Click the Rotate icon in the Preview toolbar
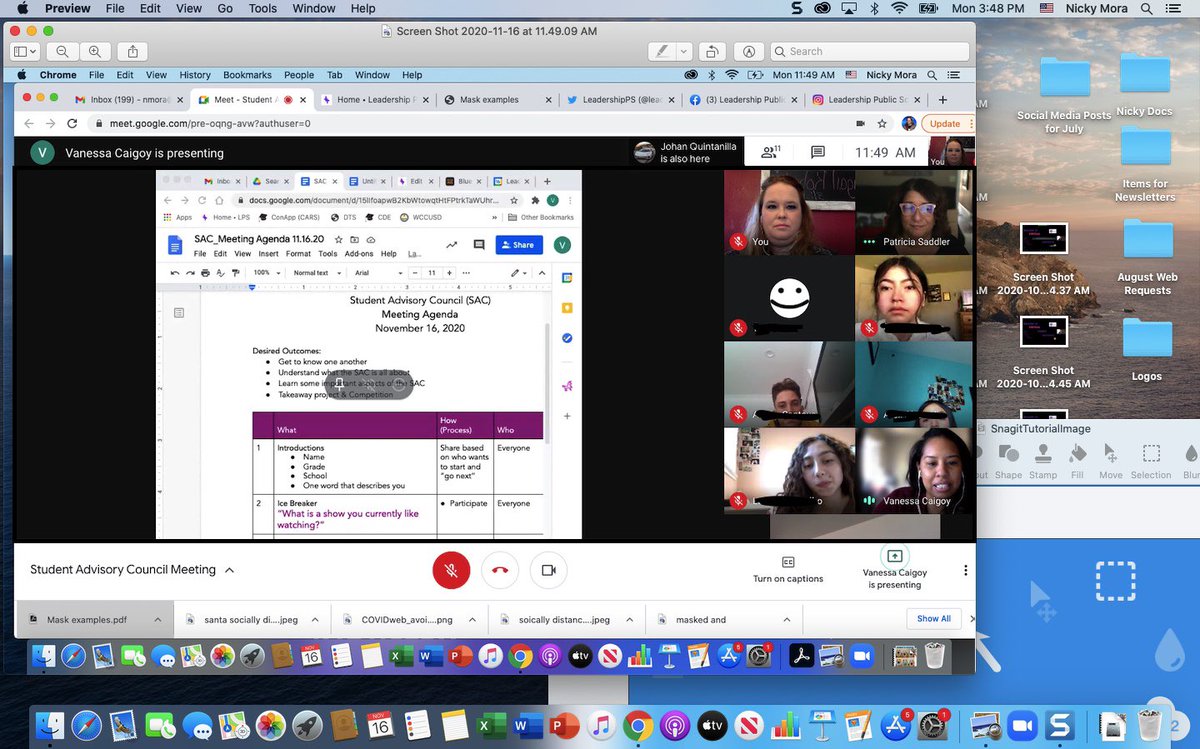Screen dimensions: 1200x749 tap(711, 51)
